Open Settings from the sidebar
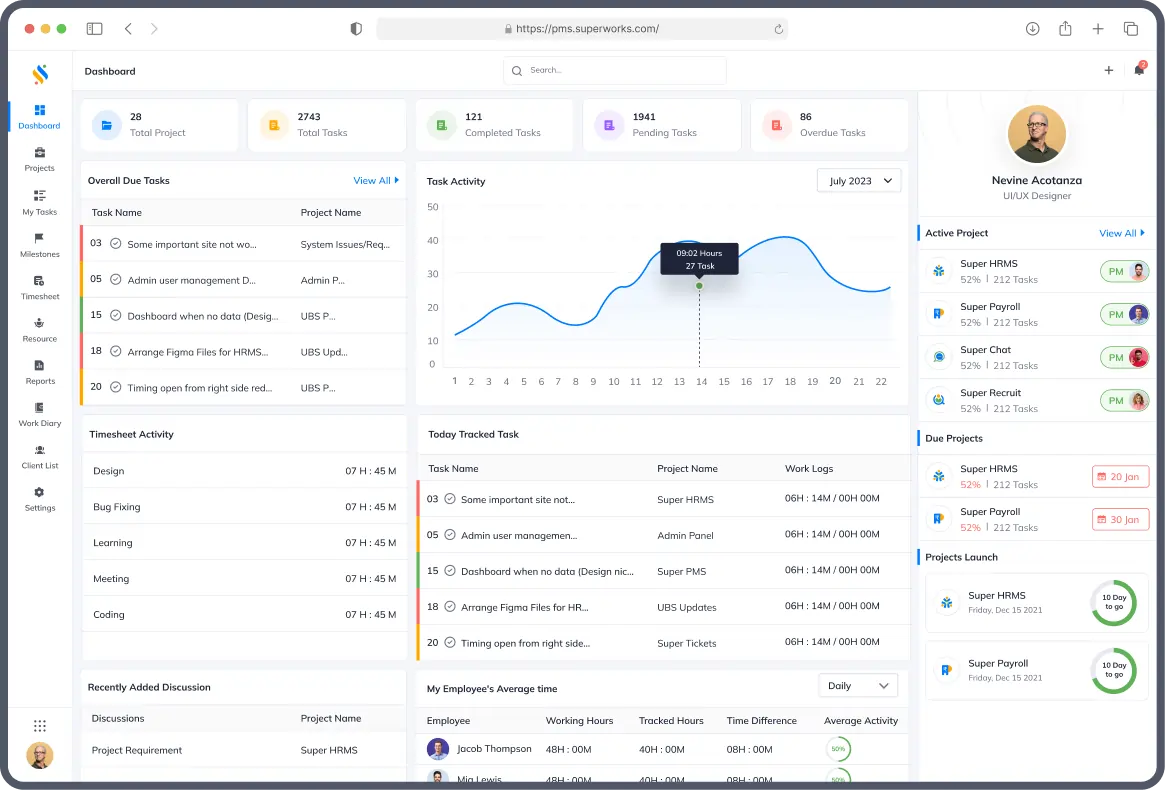The width and height of the screenshot is (1165, 790). [x=39, y=500]
